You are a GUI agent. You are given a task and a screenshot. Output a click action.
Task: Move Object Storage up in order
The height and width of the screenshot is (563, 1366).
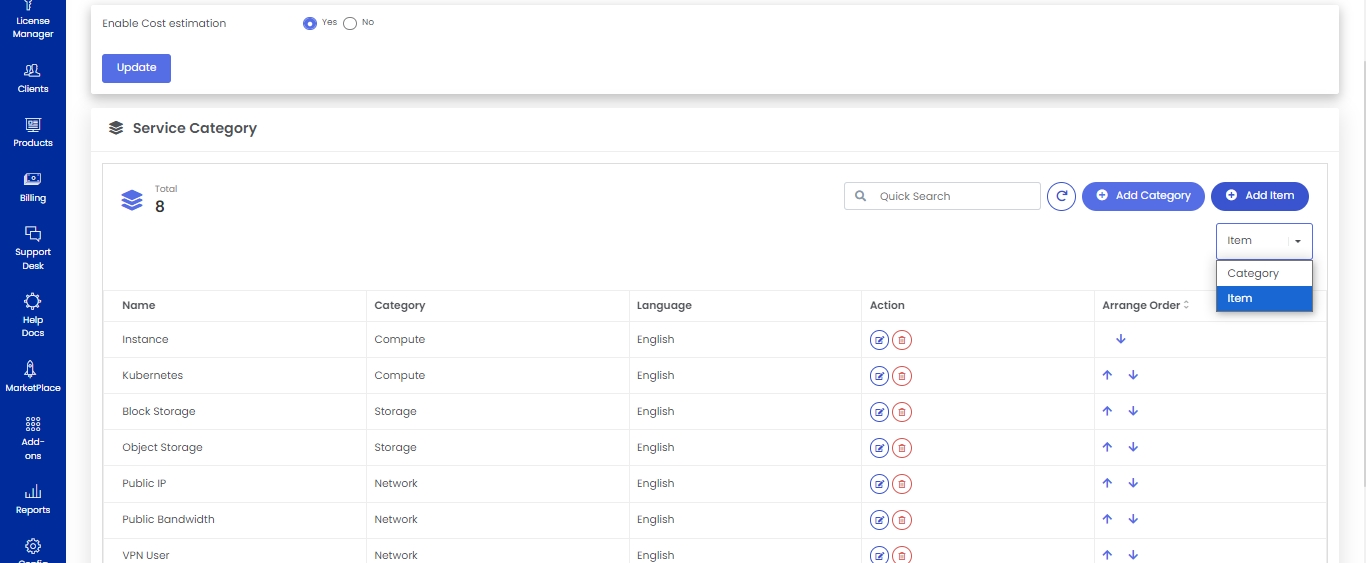[x=1107, y=447]
